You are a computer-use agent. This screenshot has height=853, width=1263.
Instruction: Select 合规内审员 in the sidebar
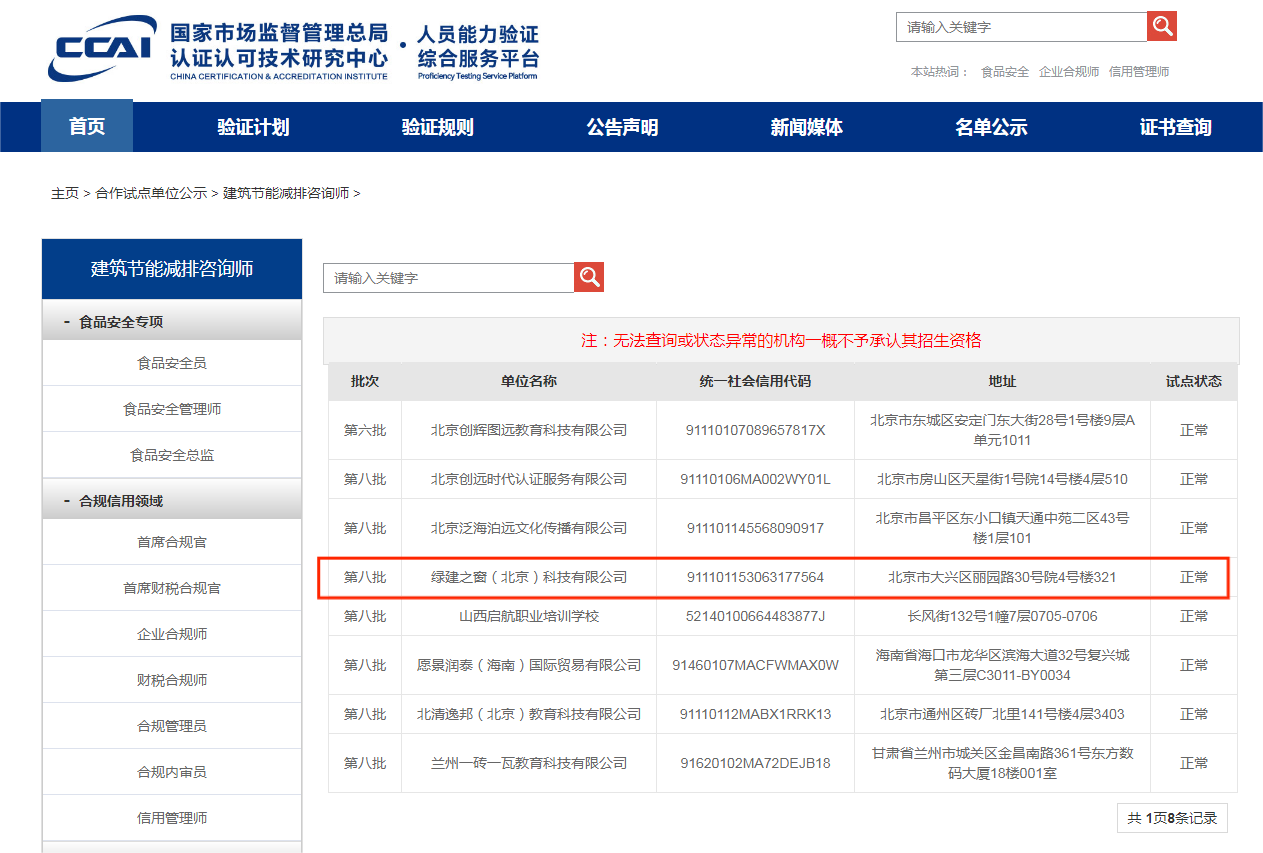pyautogui.click(x=172, y=772)
